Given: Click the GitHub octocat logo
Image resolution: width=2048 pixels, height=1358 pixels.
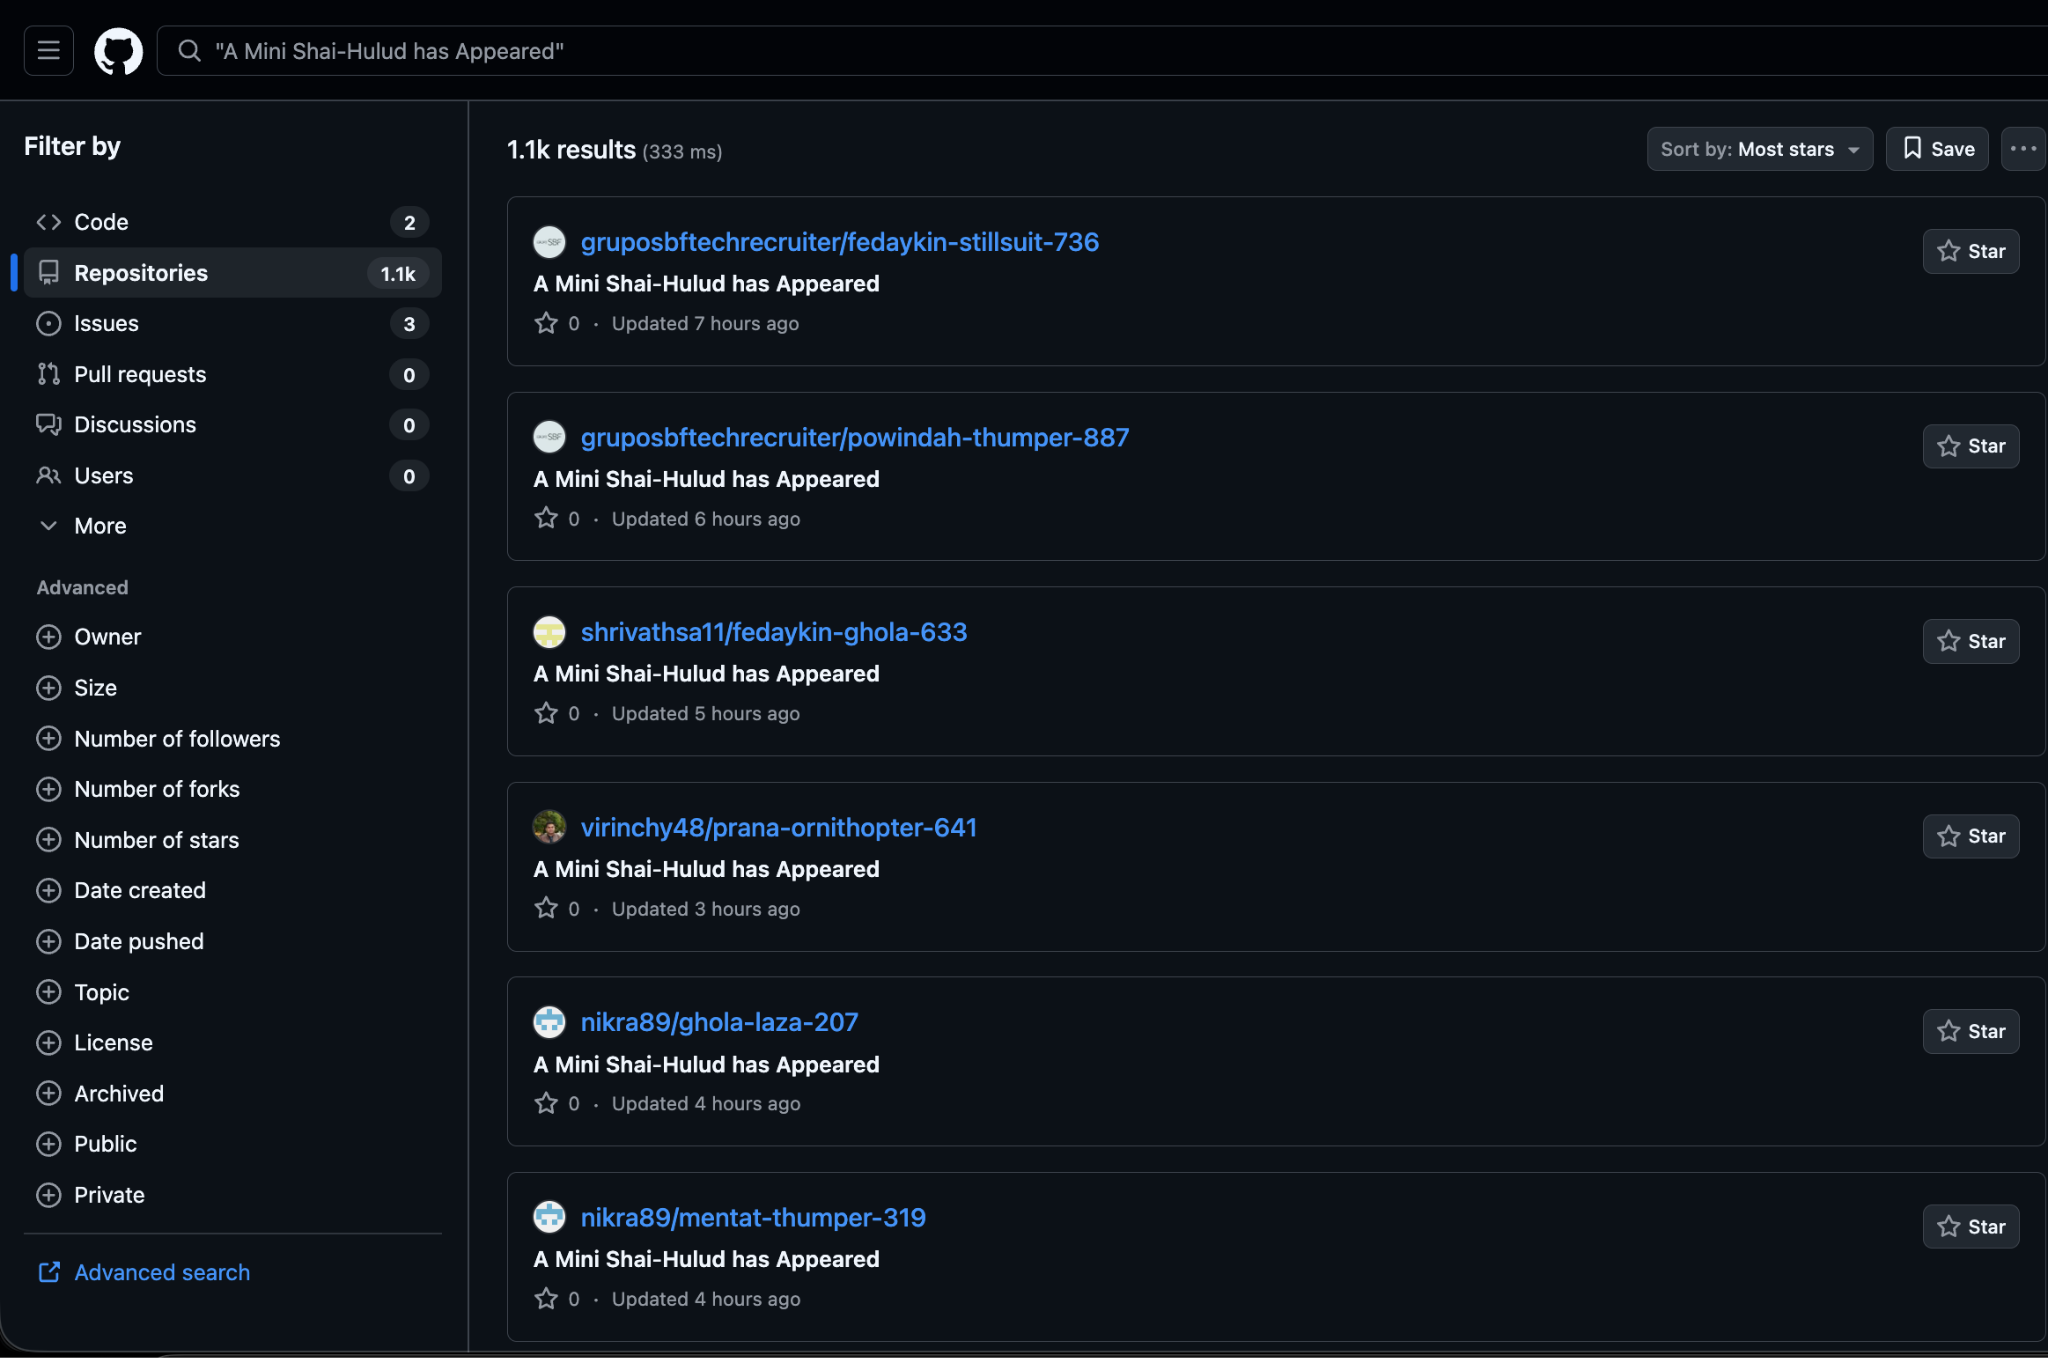Looking at the screenshot, I should click(118, 50).
